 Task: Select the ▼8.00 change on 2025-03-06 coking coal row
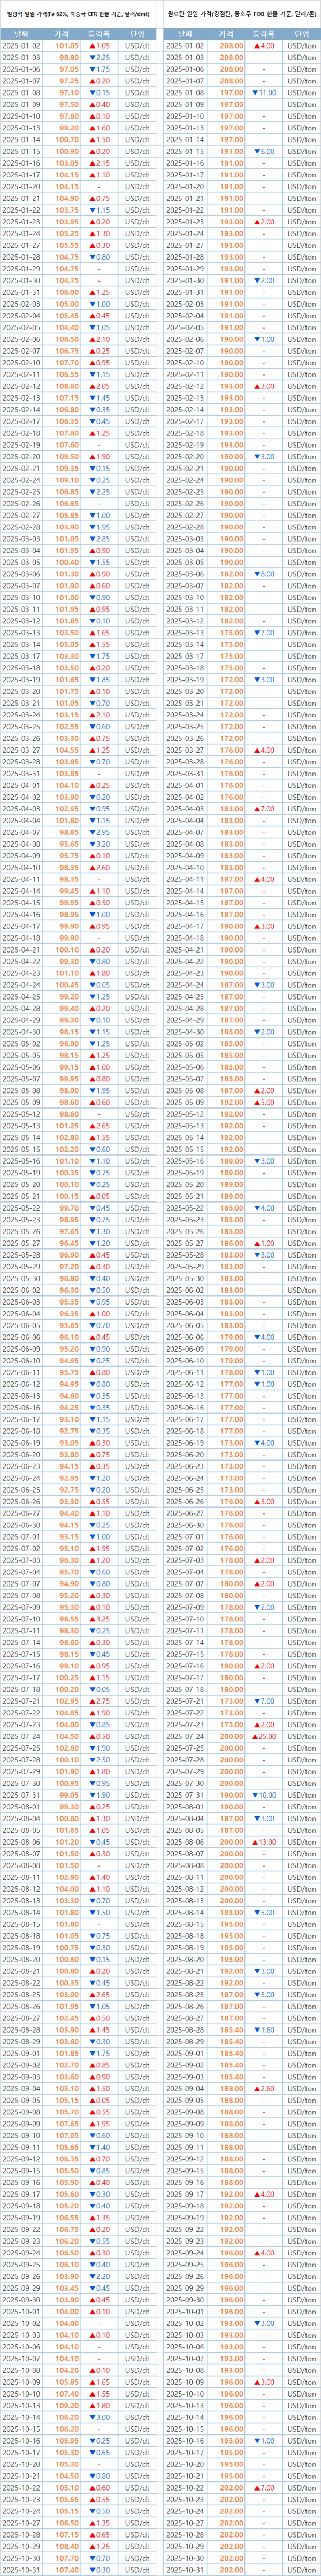point(264,574)
